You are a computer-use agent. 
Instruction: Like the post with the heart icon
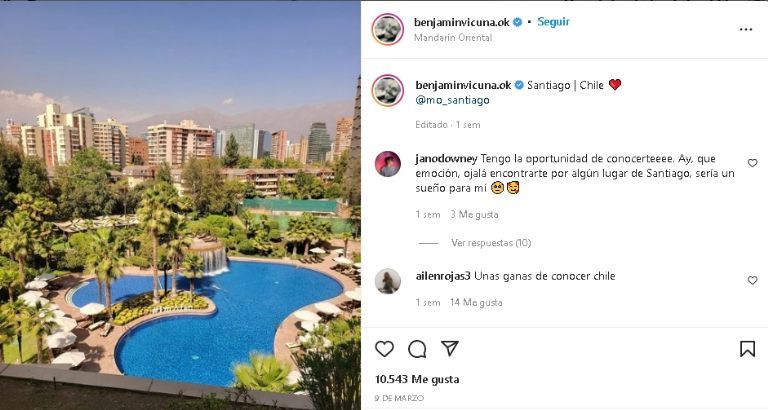click(384, 349)
